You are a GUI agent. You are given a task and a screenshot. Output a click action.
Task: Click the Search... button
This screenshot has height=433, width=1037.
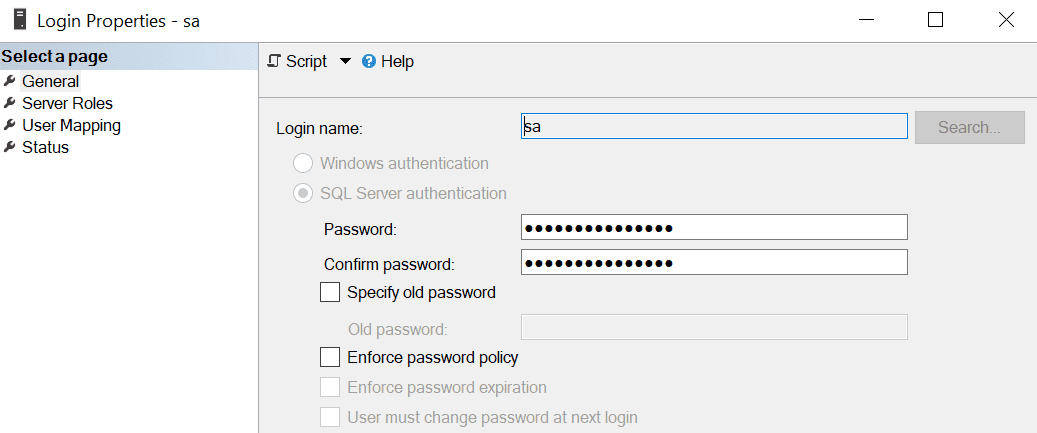(x=969, y=127)
